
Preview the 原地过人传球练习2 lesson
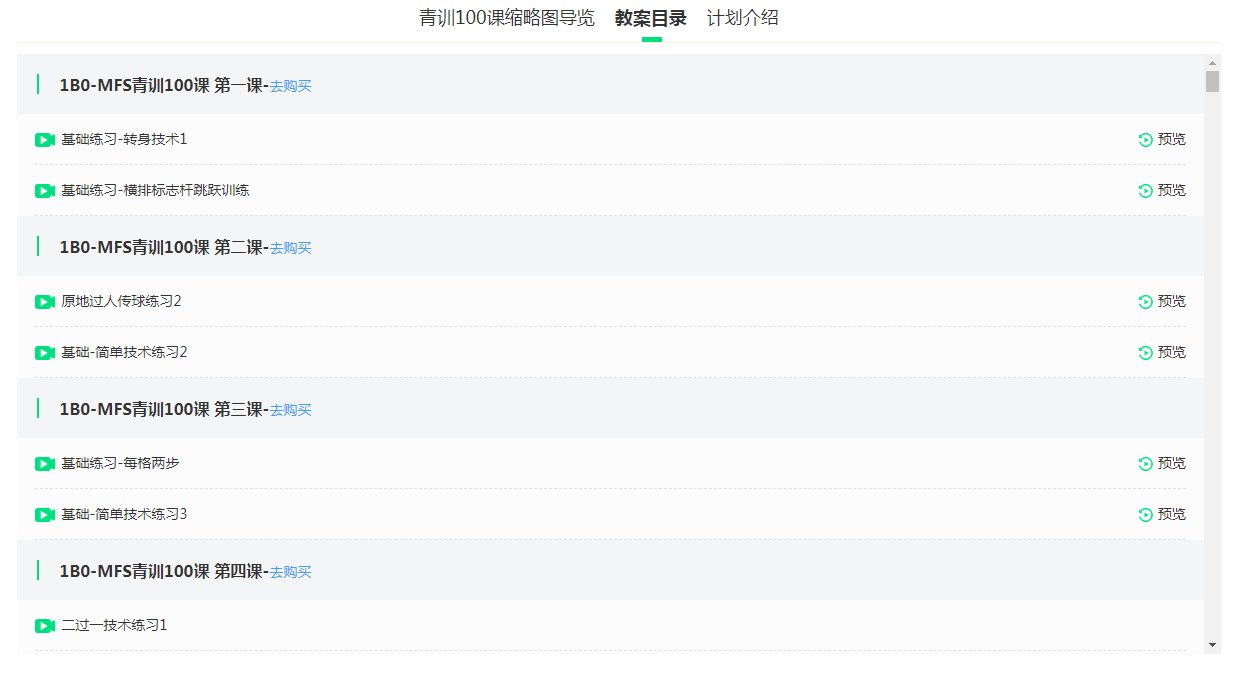1162,302
